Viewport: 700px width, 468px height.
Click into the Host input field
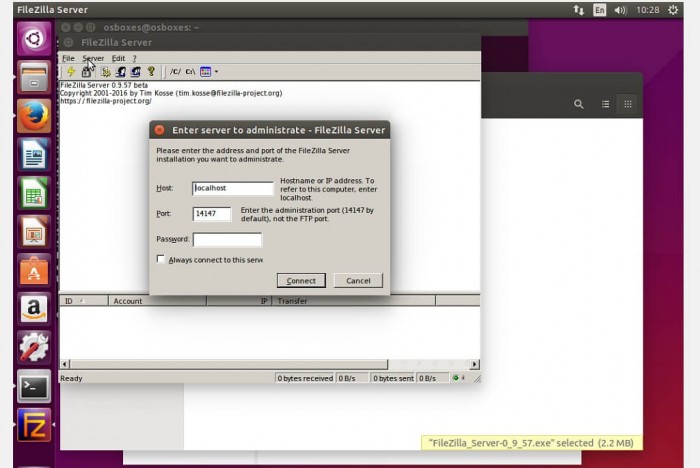click(233, 188)
